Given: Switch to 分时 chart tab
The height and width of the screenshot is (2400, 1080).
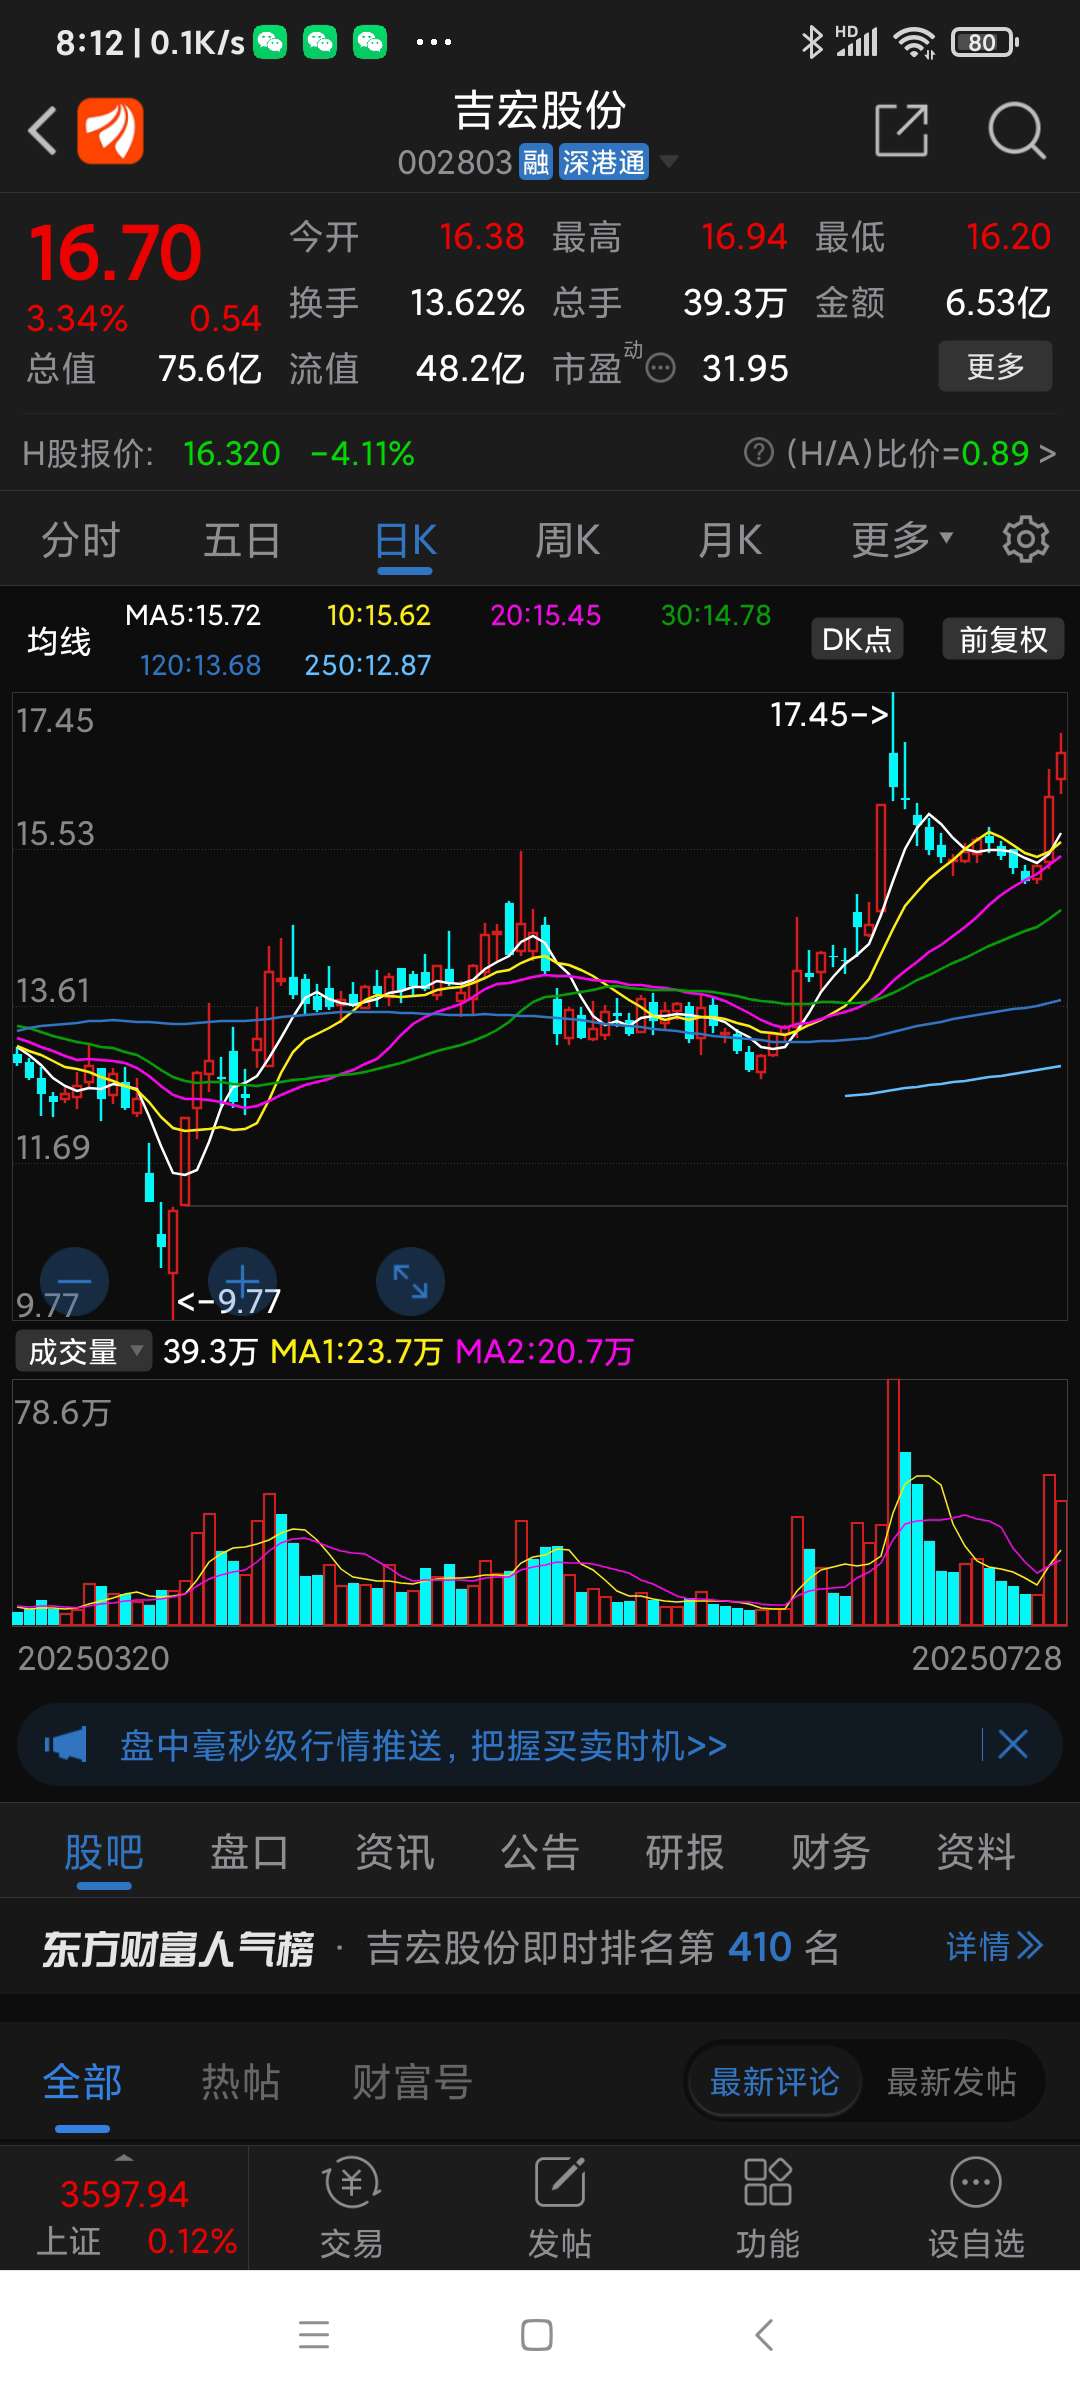Looking at the screenshot, I should [80, 540].
